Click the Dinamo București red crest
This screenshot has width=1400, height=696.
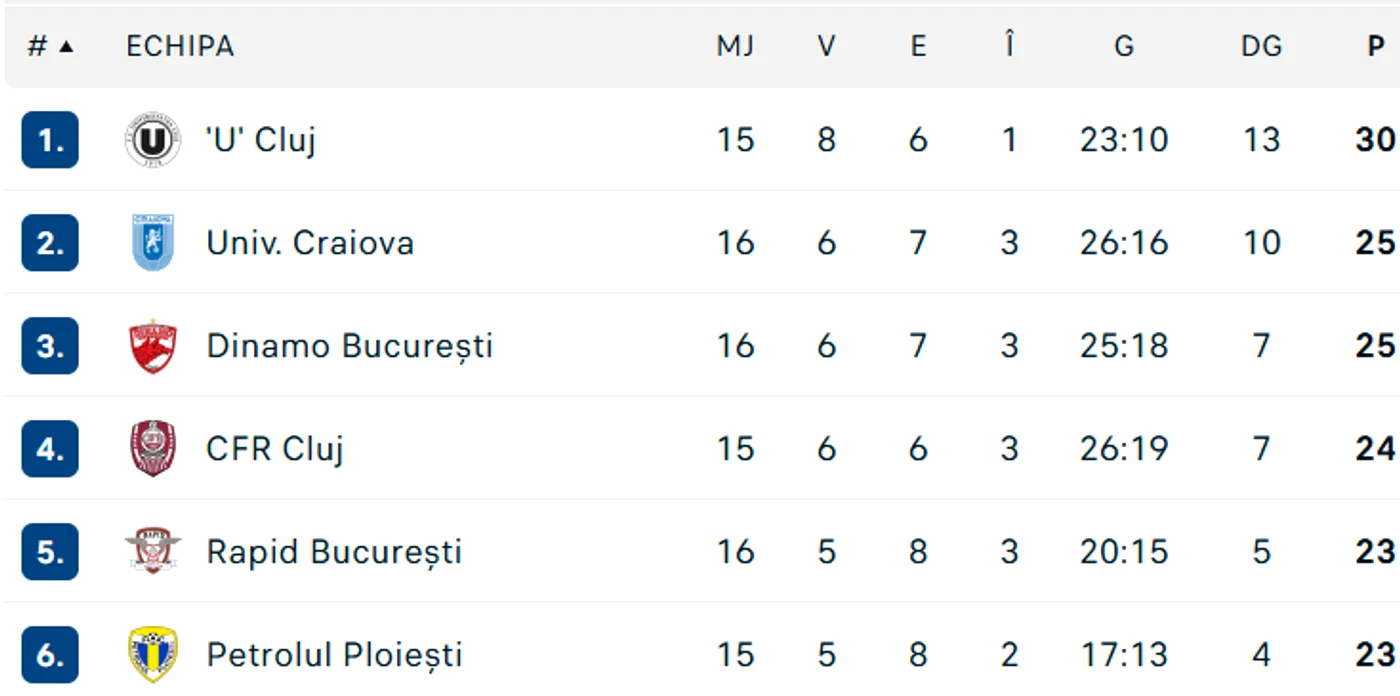point(153,346)
